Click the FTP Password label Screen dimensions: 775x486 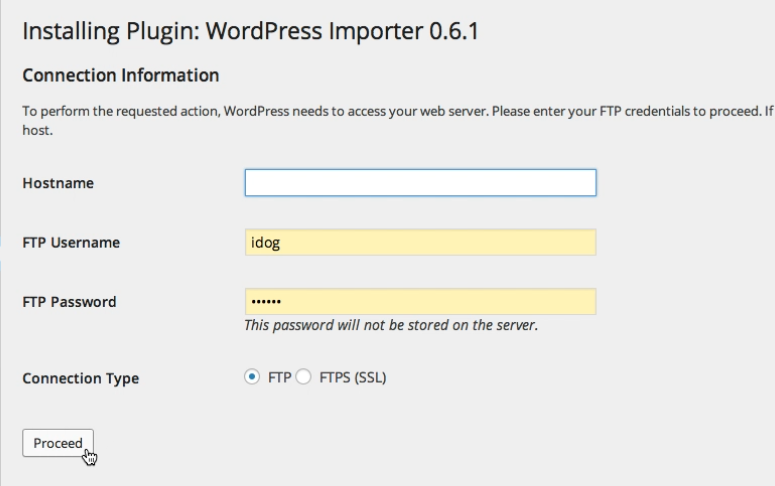(x=69, y=302)
